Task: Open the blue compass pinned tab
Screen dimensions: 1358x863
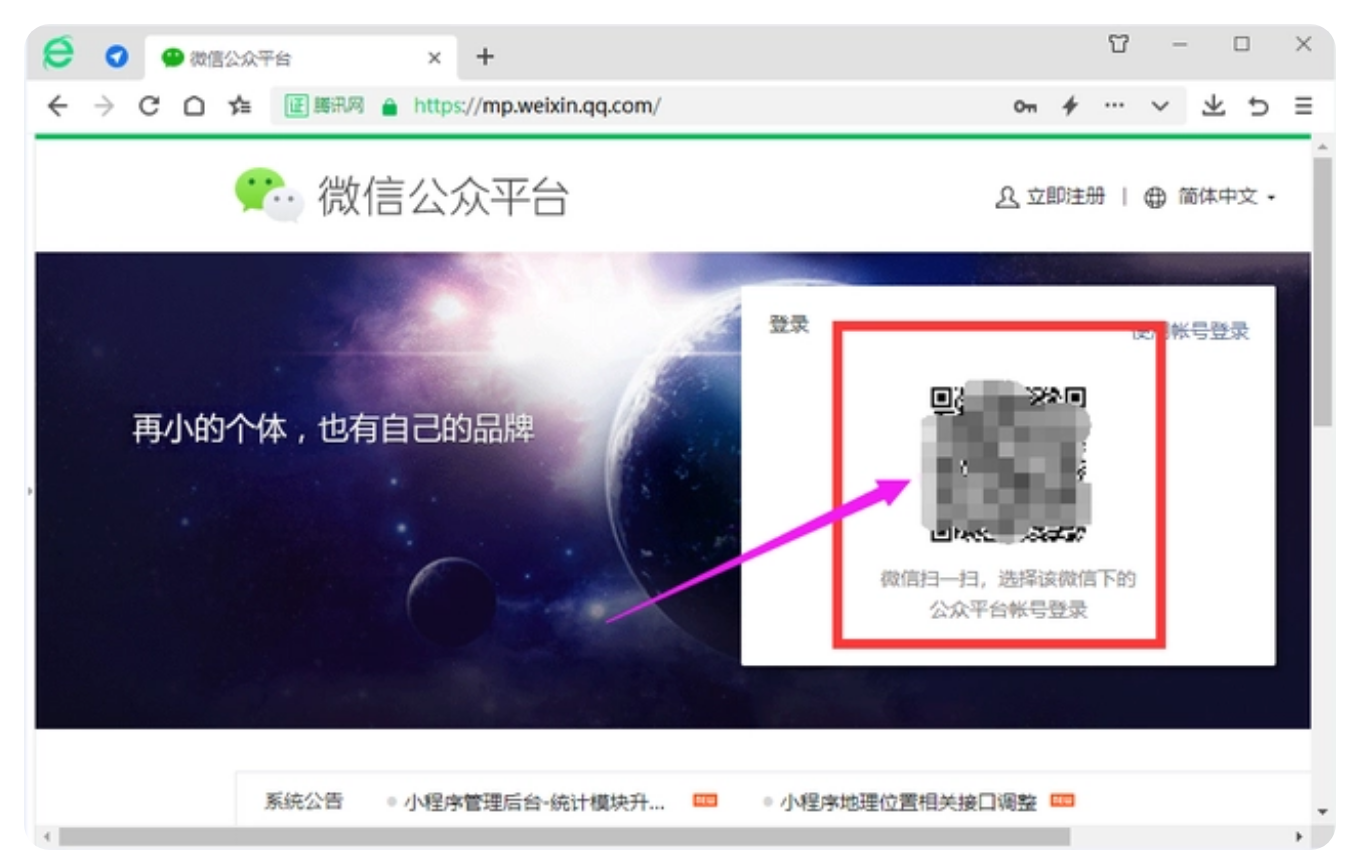Action: point(117,57)
